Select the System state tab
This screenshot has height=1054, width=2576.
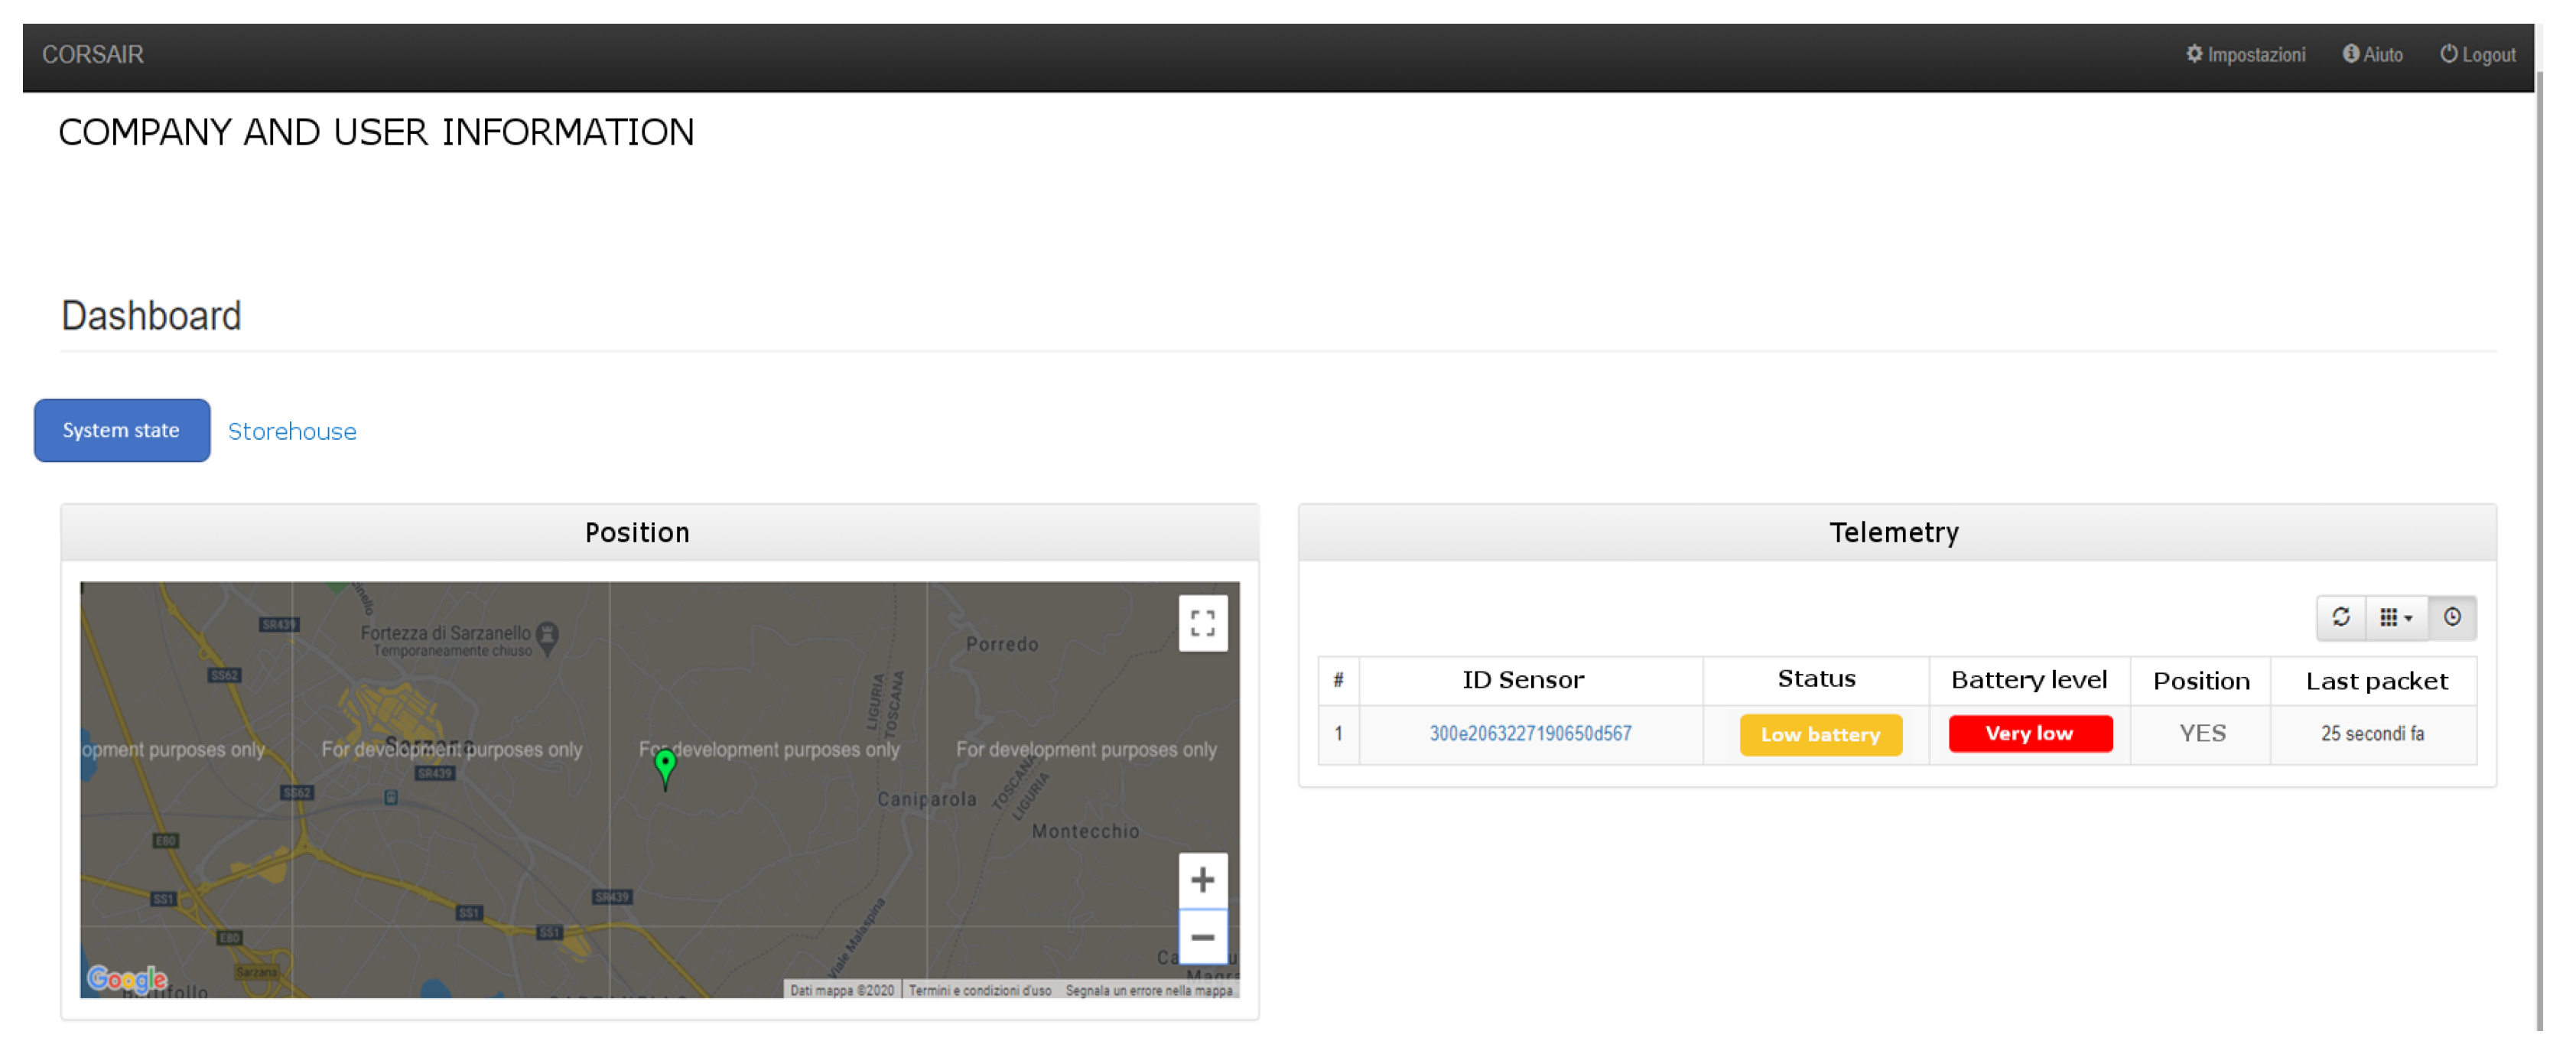[121, 430]
